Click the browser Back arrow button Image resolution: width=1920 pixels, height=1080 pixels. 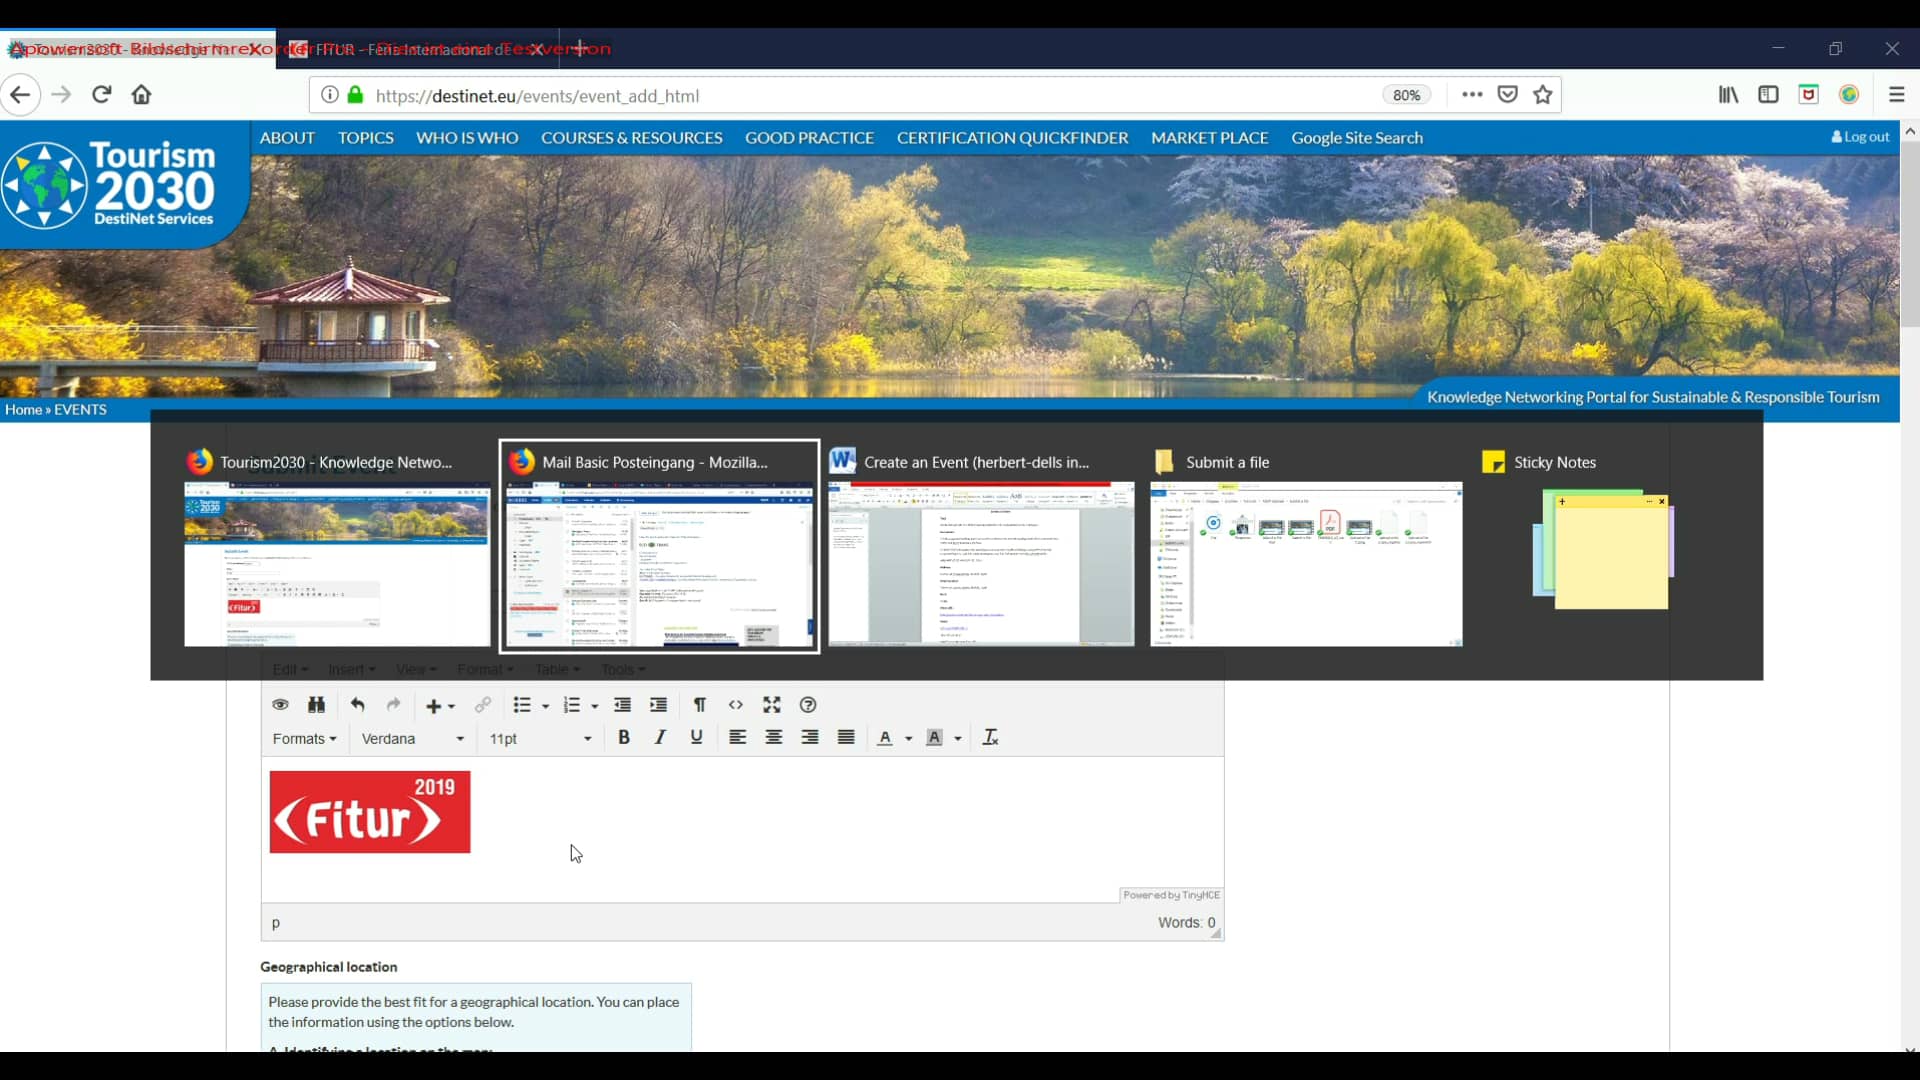[20, 95]
